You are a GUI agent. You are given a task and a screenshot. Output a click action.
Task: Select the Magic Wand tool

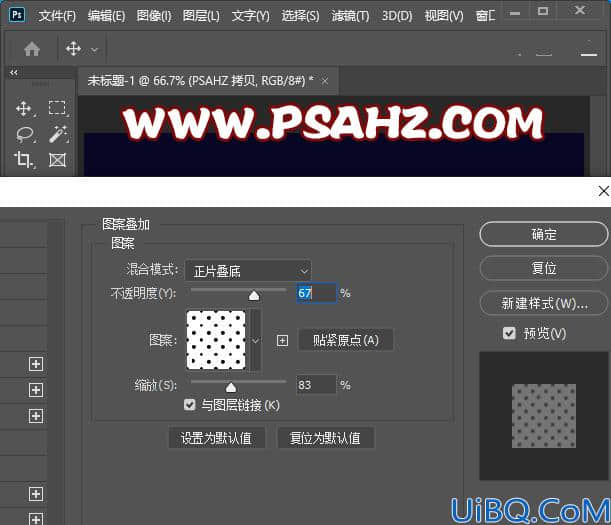point(58,134)
